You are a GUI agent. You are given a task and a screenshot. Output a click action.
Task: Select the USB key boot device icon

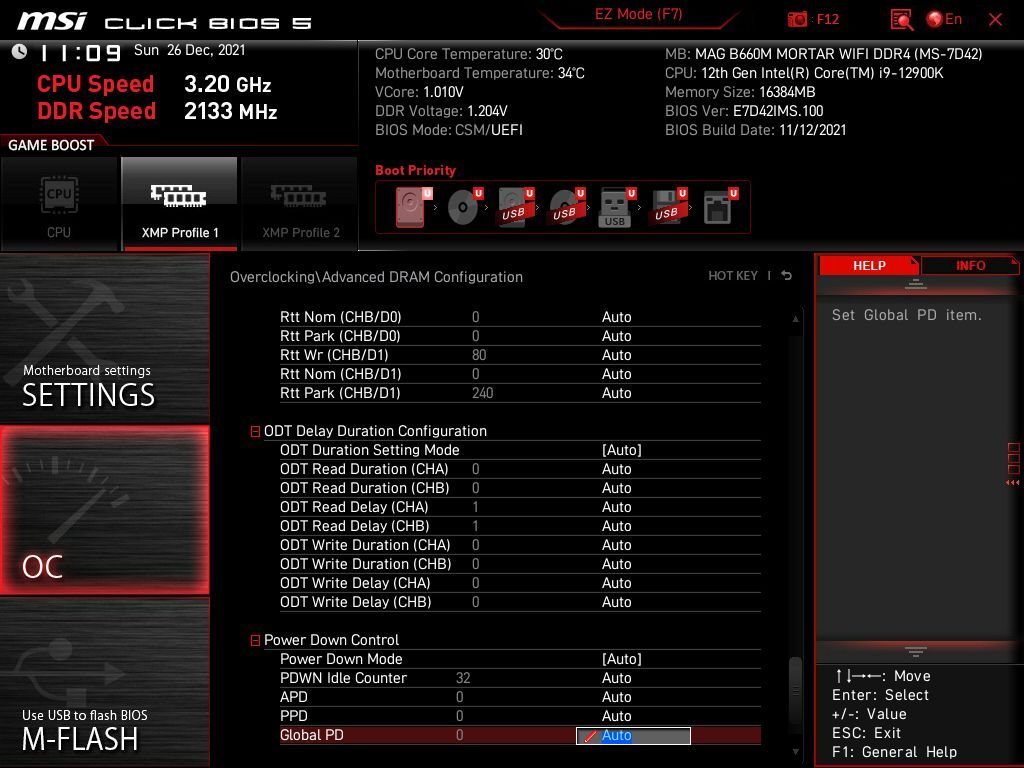[x=615, y=207]
